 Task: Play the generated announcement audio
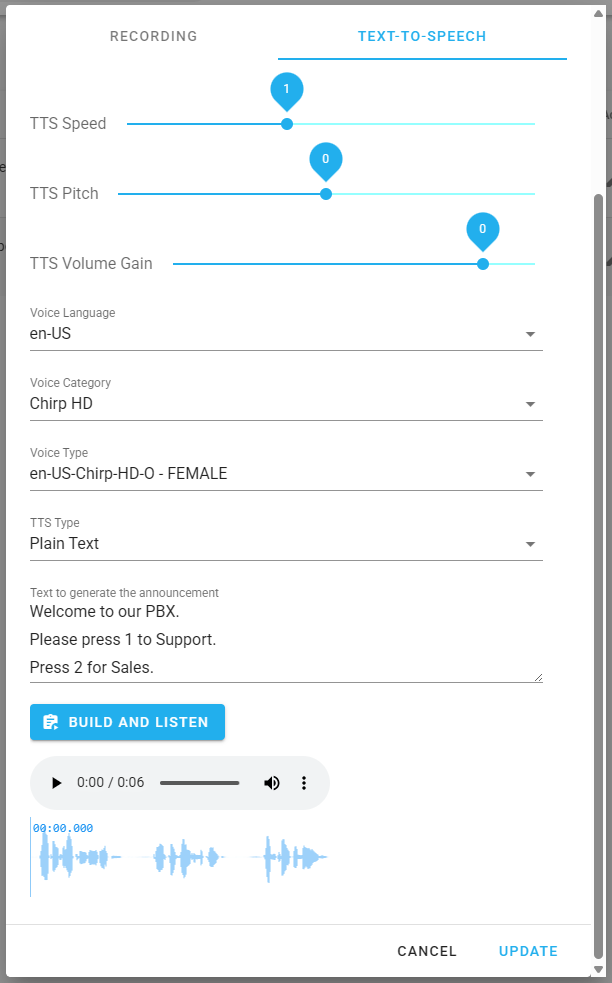click(56, 782)
